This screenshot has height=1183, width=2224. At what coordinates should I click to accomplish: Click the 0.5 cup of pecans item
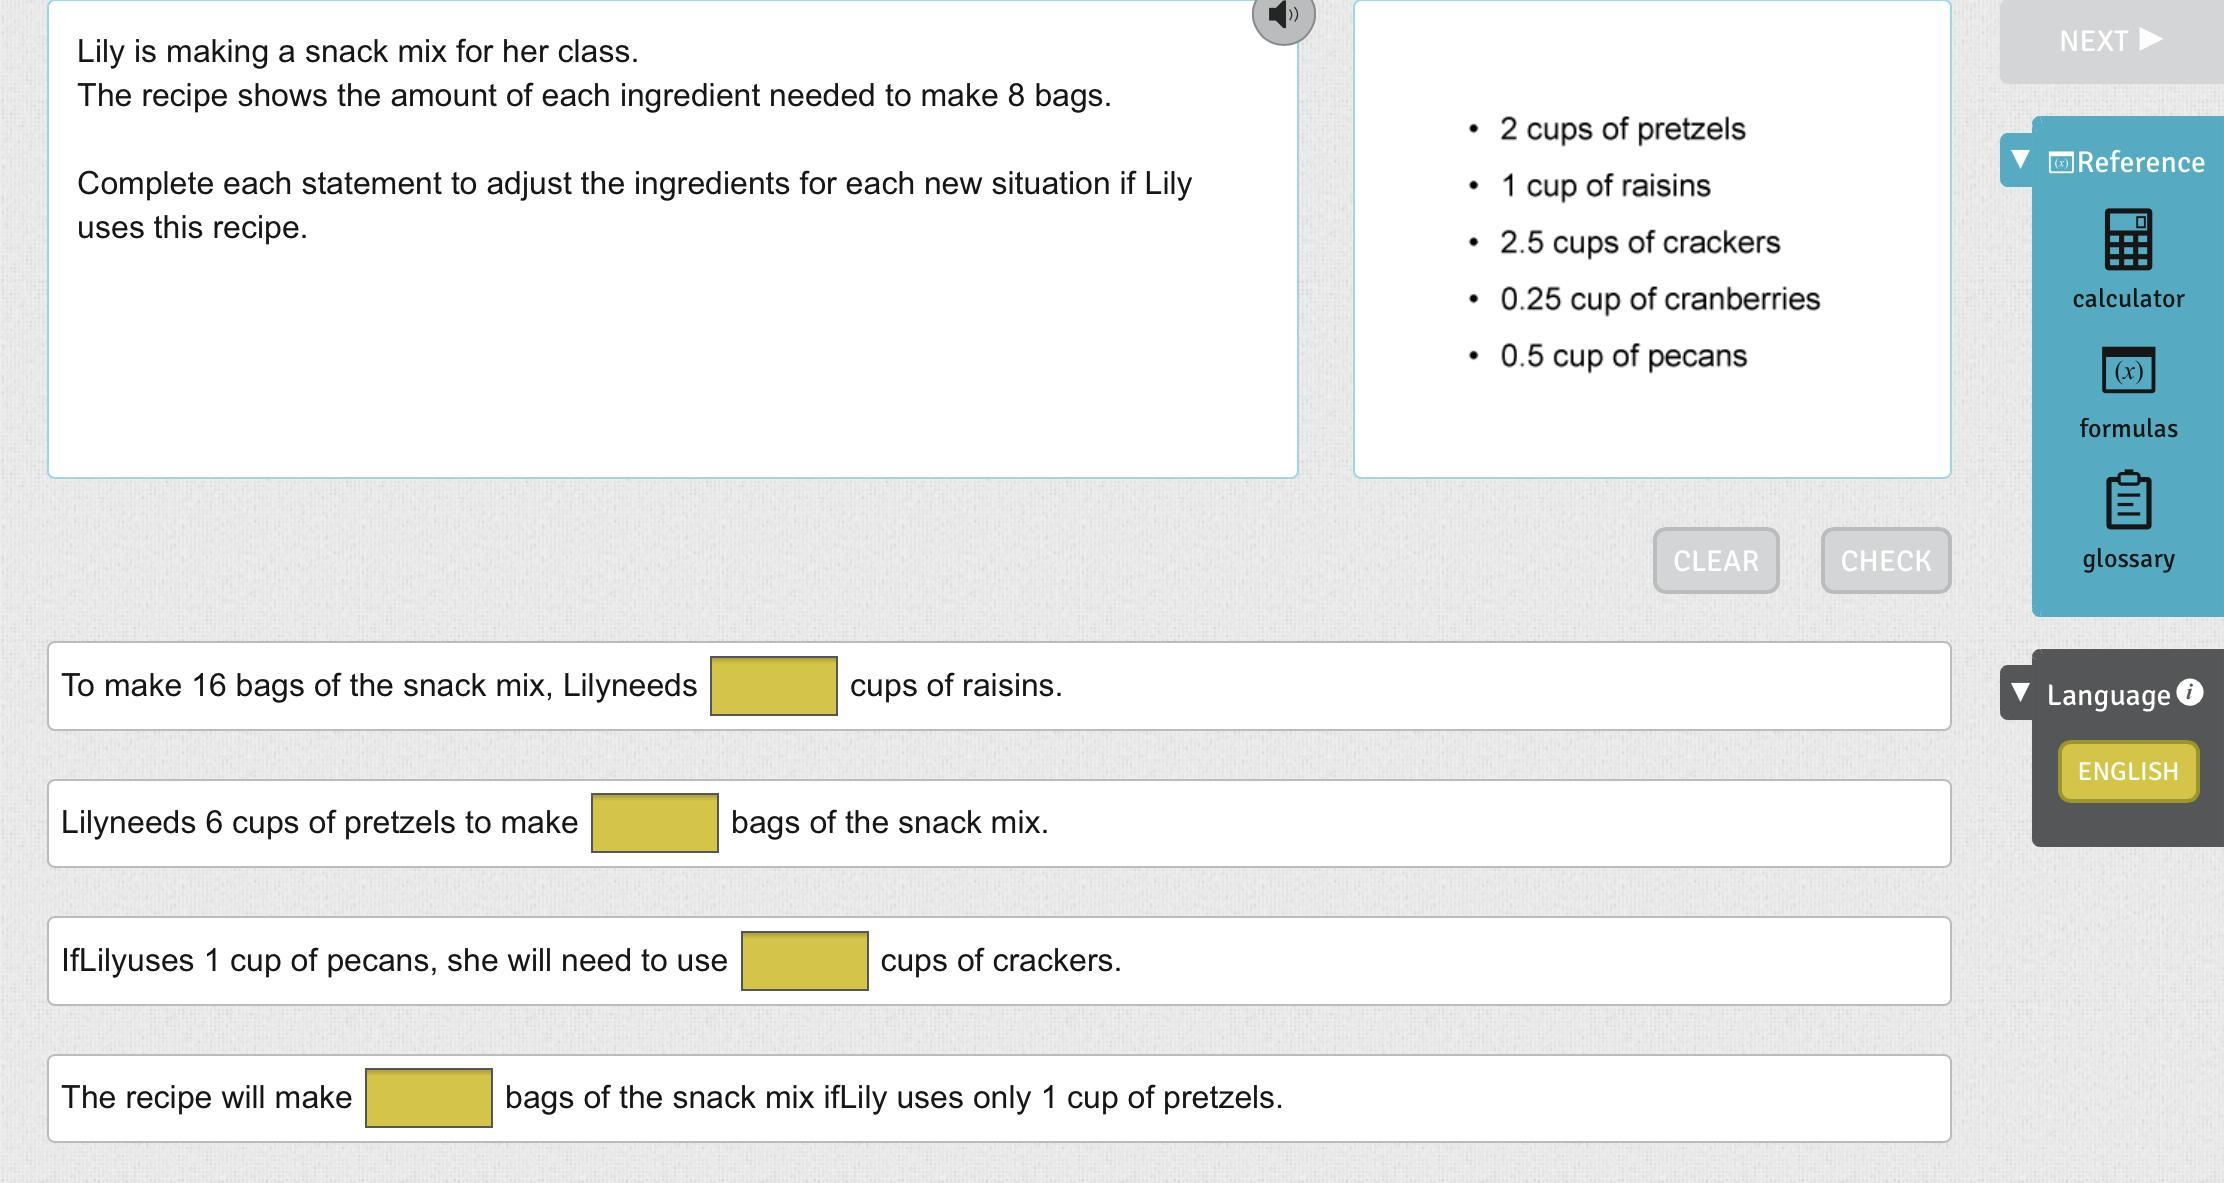(x=1623, y=356)
